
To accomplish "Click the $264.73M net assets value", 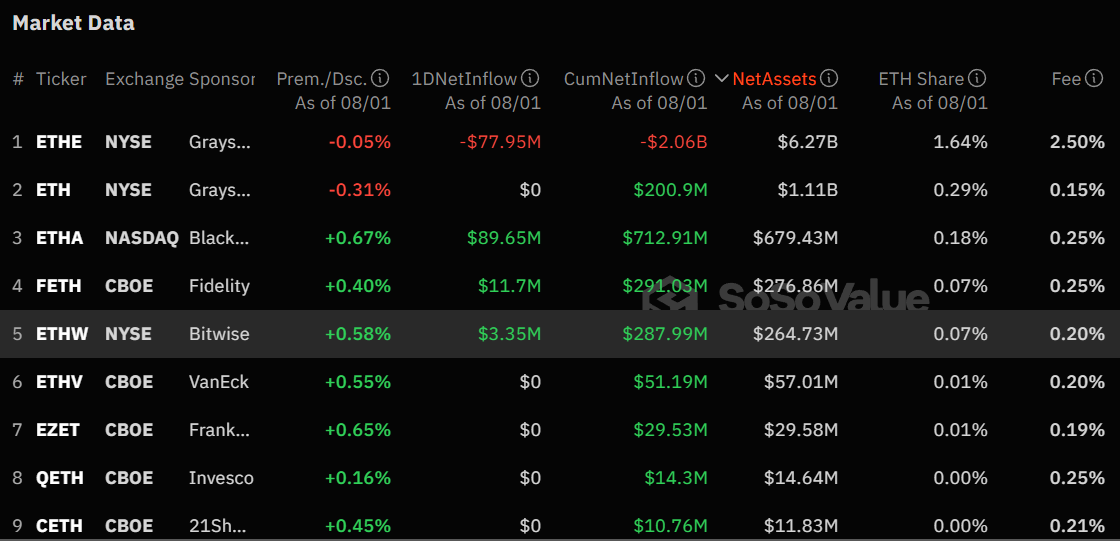I will coord(796,334).
